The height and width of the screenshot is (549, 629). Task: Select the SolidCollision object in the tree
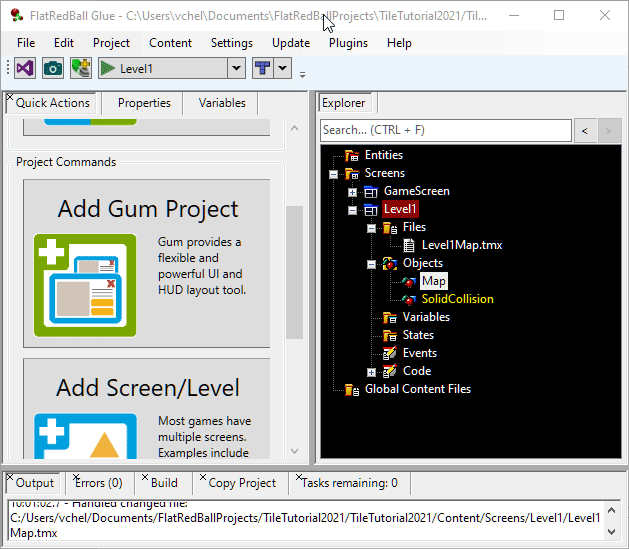tap(457, 299)
